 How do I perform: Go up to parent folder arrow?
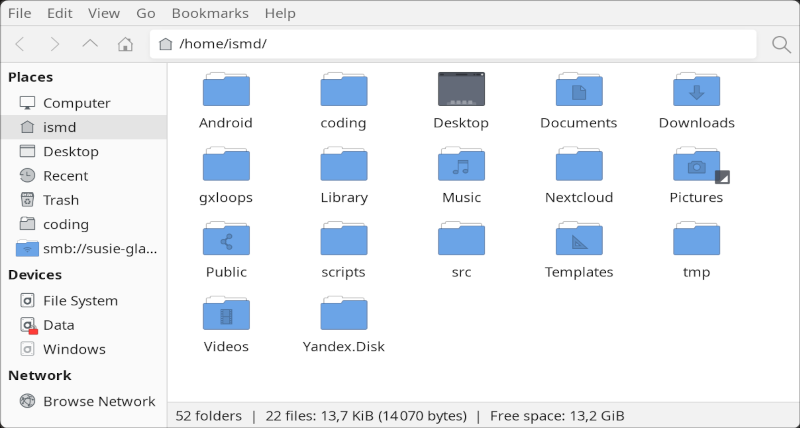pos(90,44)
